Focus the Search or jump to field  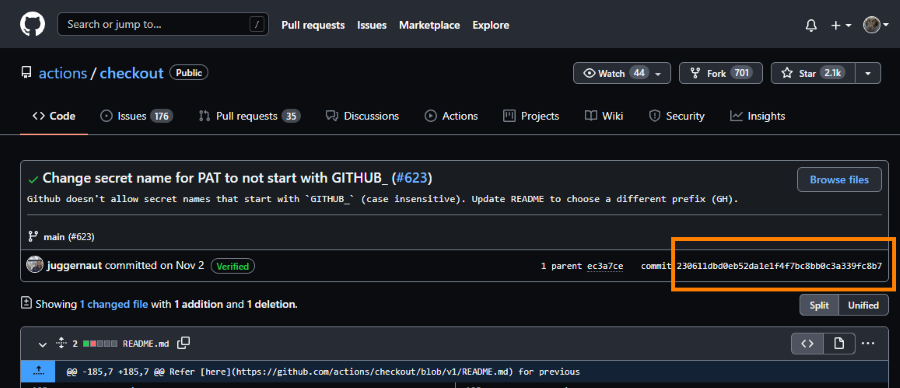coord(163,25)
